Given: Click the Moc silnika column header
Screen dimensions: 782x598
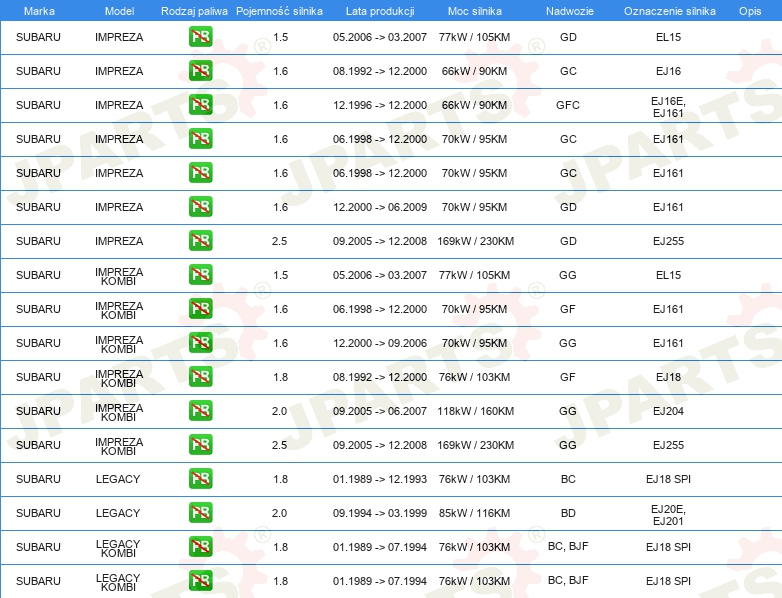Looking at the screenshot, I should [474, 11].
